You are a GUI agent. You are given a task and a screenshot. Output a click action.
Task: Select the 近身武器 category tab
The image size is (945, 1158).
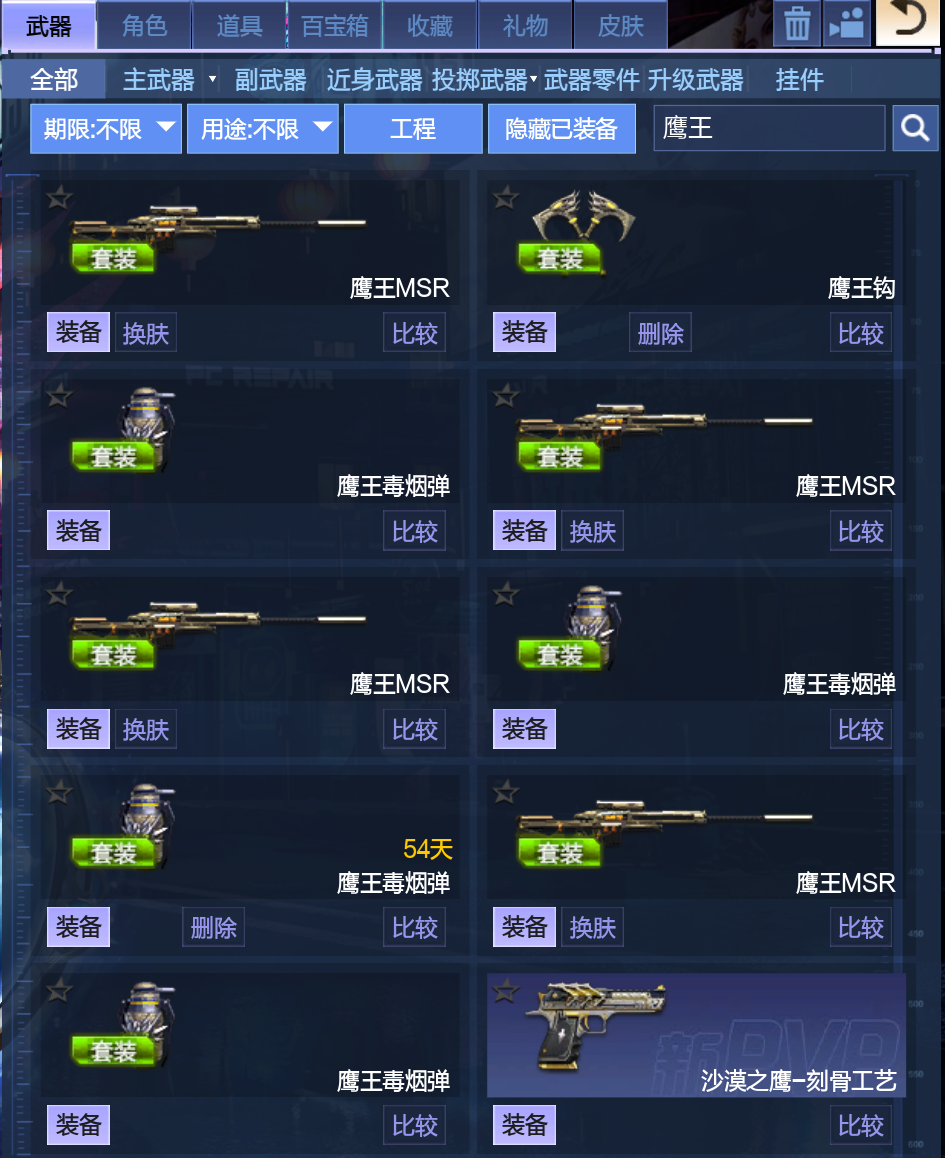click(374, 80)
